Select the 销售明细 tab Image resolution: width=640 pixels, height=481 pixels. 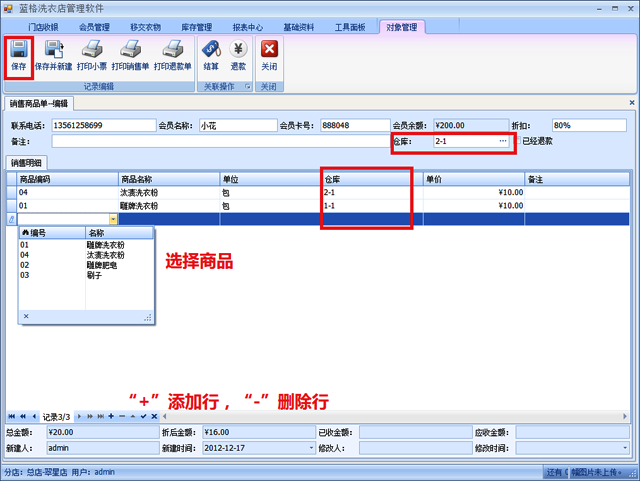coord(26,163)
